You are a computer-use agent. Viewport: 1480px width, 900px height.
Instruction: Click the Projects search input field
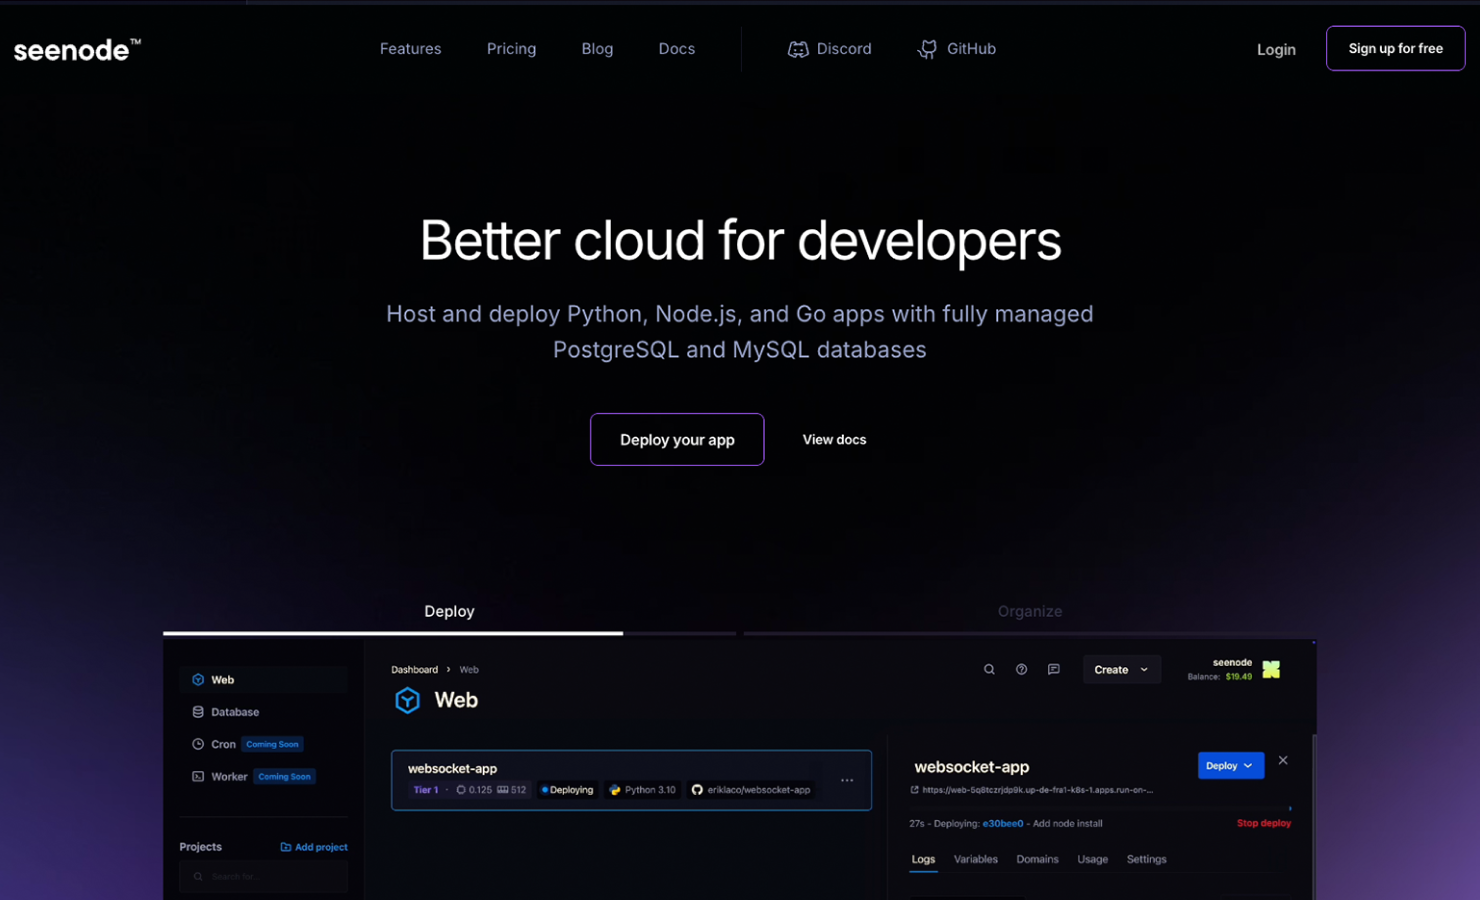[x=265, y=877]
